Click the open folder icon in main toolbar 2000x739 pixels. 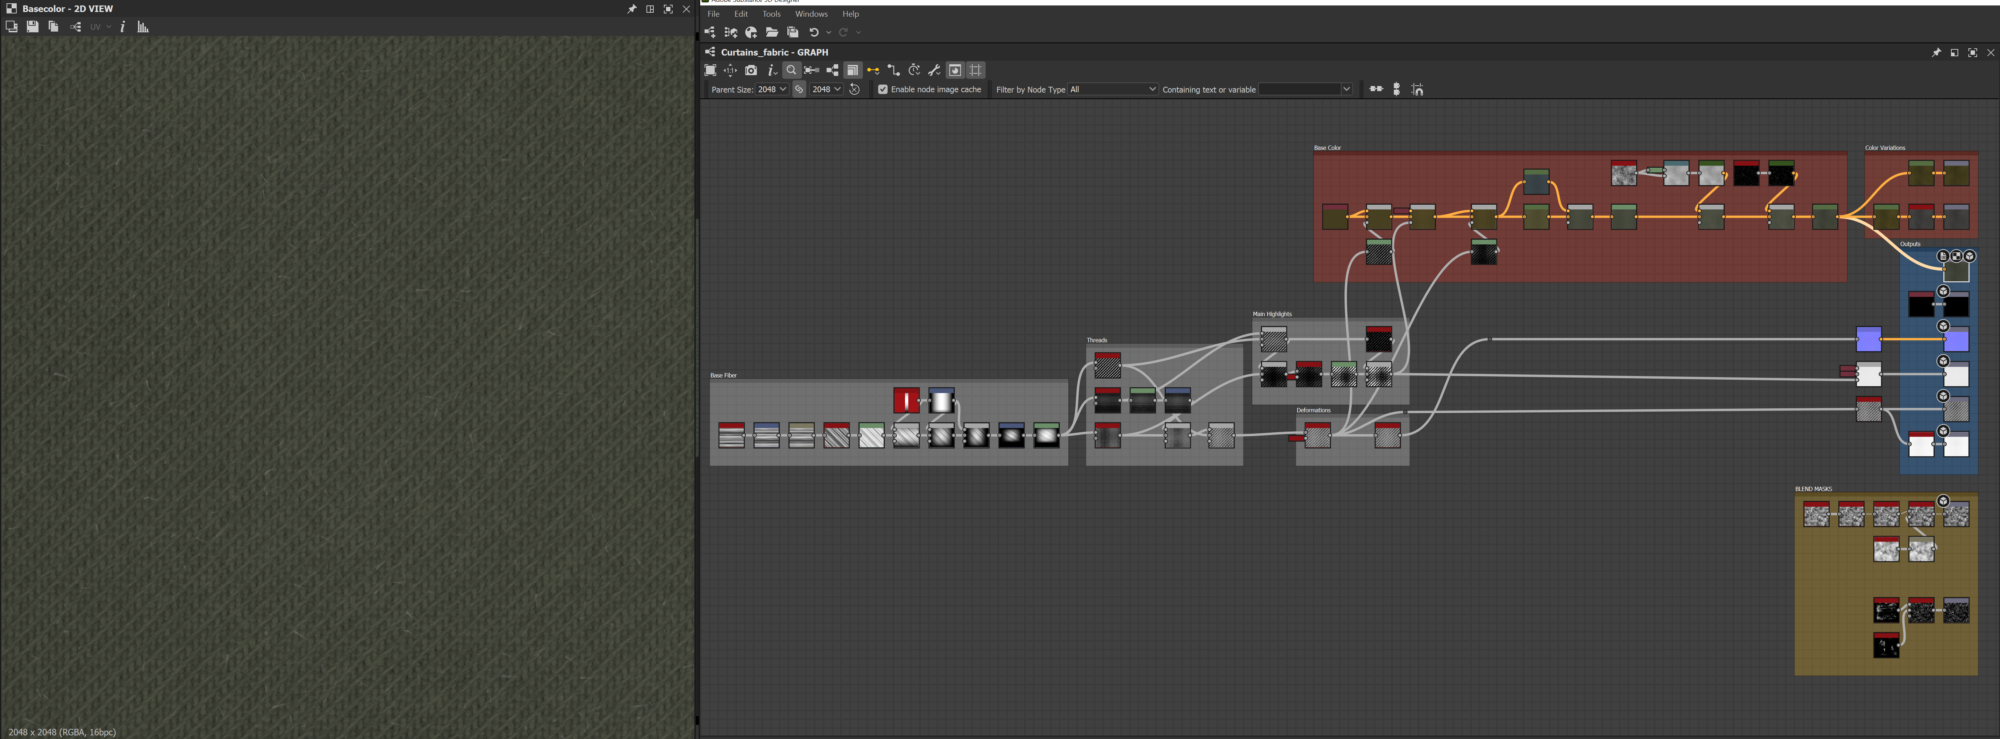(x=772, y=32)
